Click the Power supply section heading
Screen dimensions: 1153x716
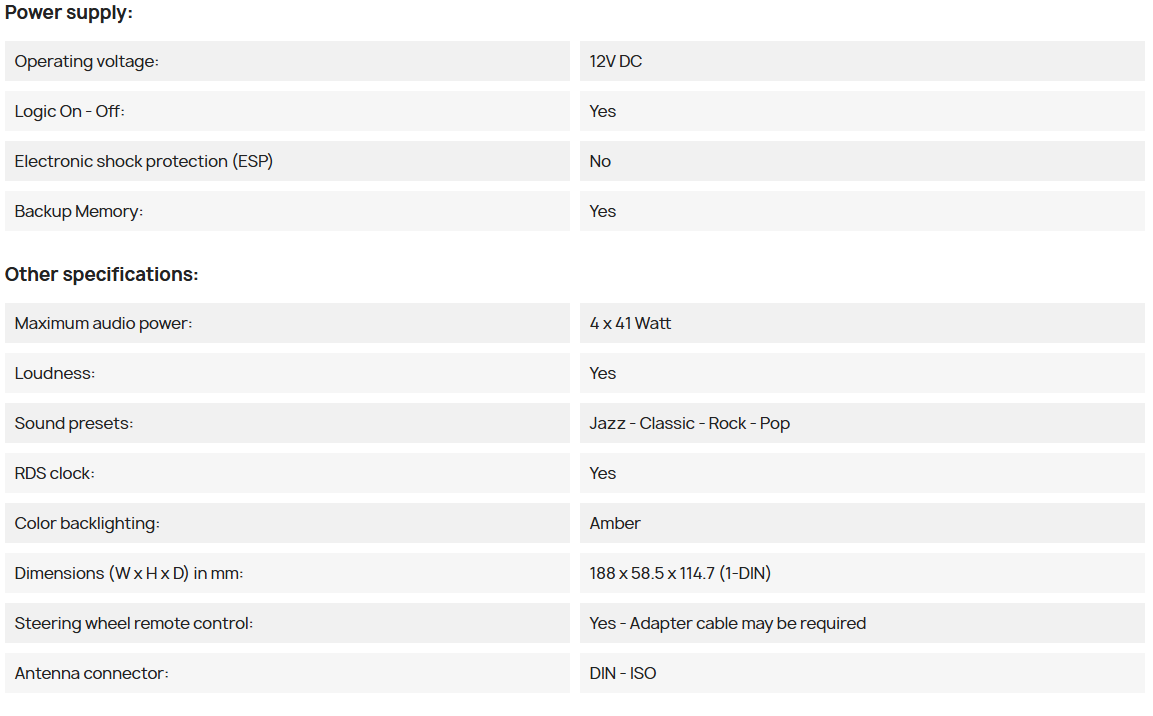[69, 13]
